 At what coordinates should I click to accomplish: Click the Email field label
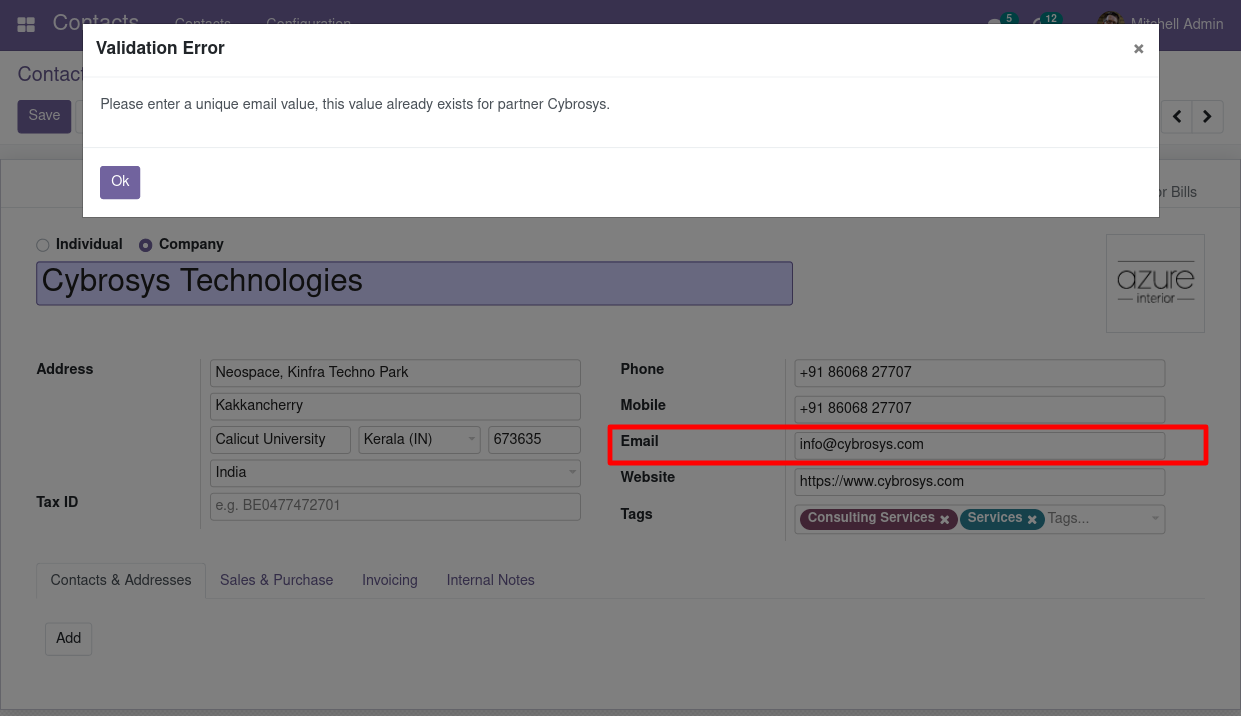click(640, 442)
